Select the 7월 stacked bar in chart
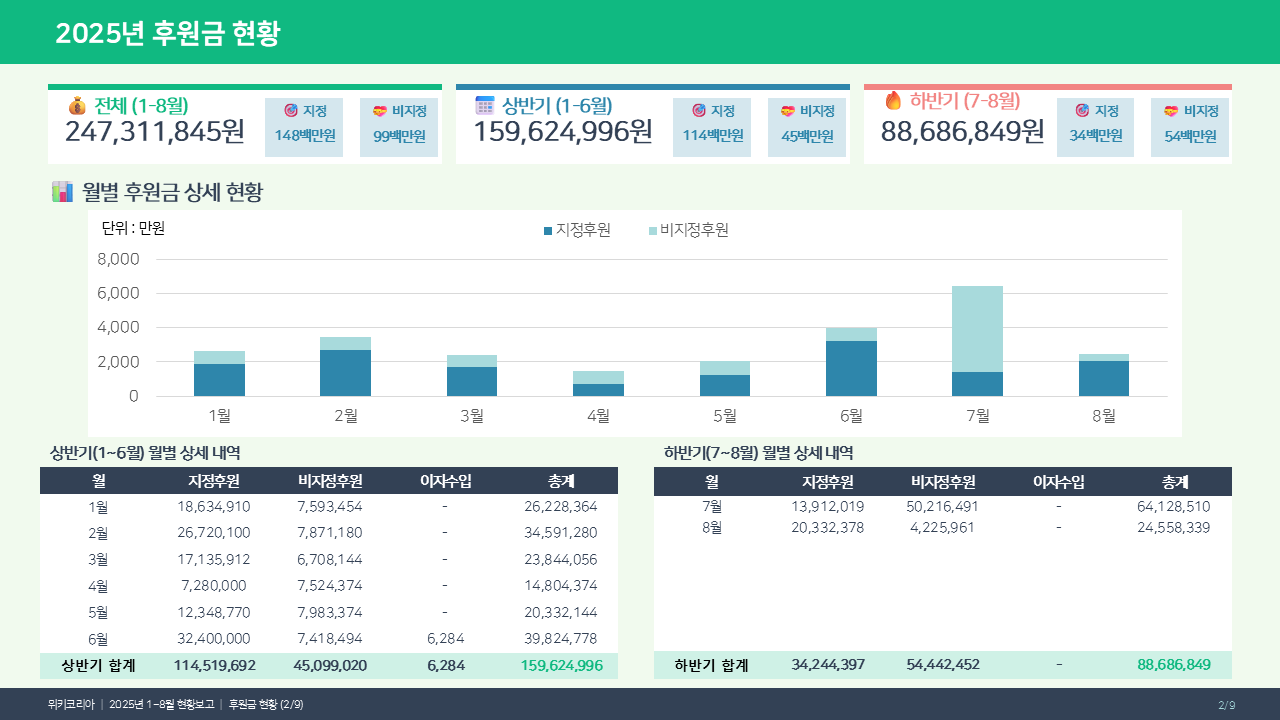 click(977, 341)
